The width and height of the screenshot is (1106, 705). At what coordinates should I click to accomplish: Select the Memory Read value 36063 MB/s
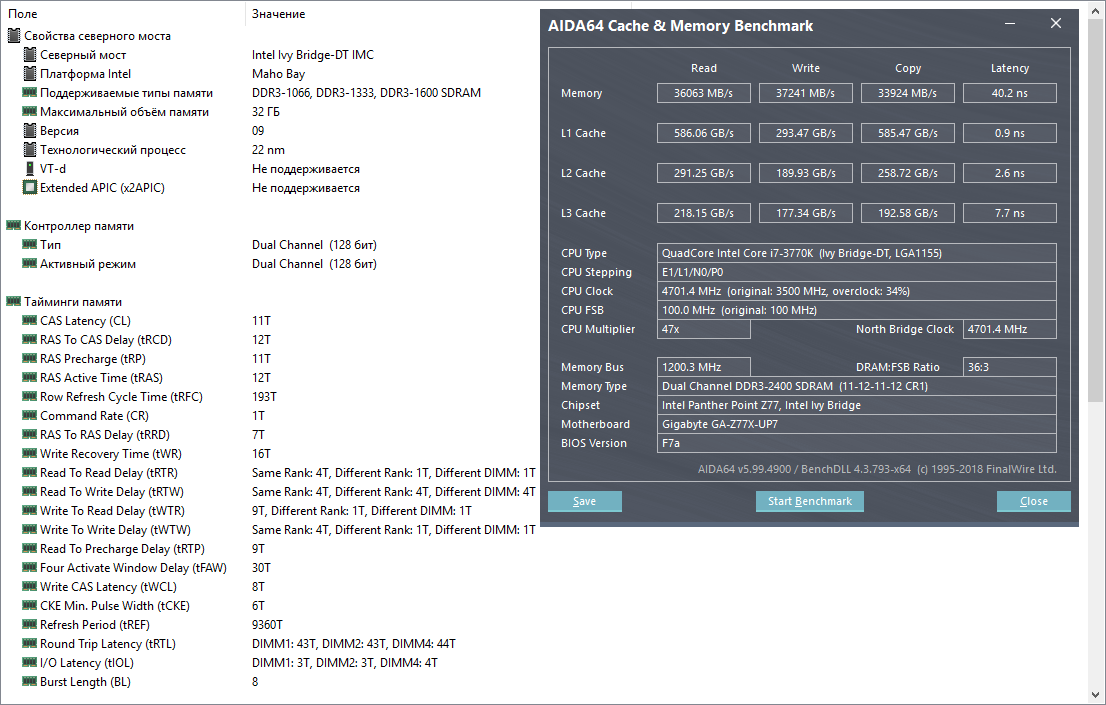703,93
